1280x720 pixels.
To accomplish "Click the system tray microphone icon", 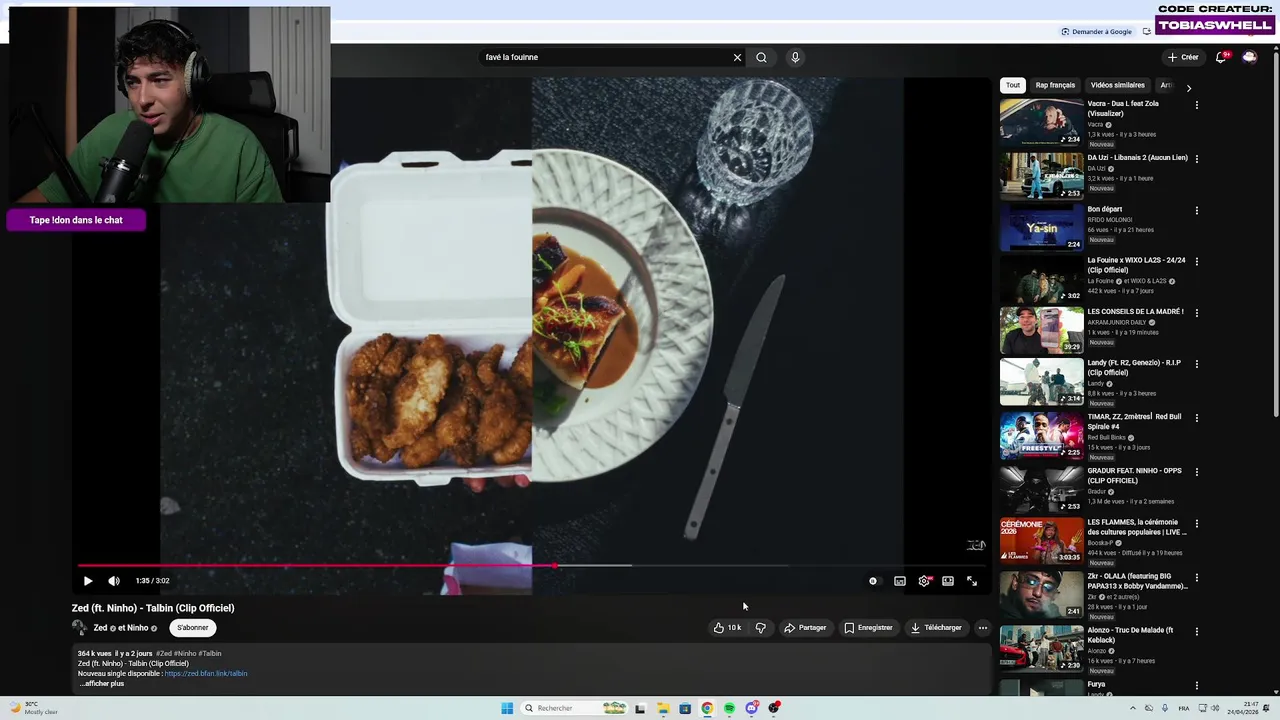I will [1165, 709].
